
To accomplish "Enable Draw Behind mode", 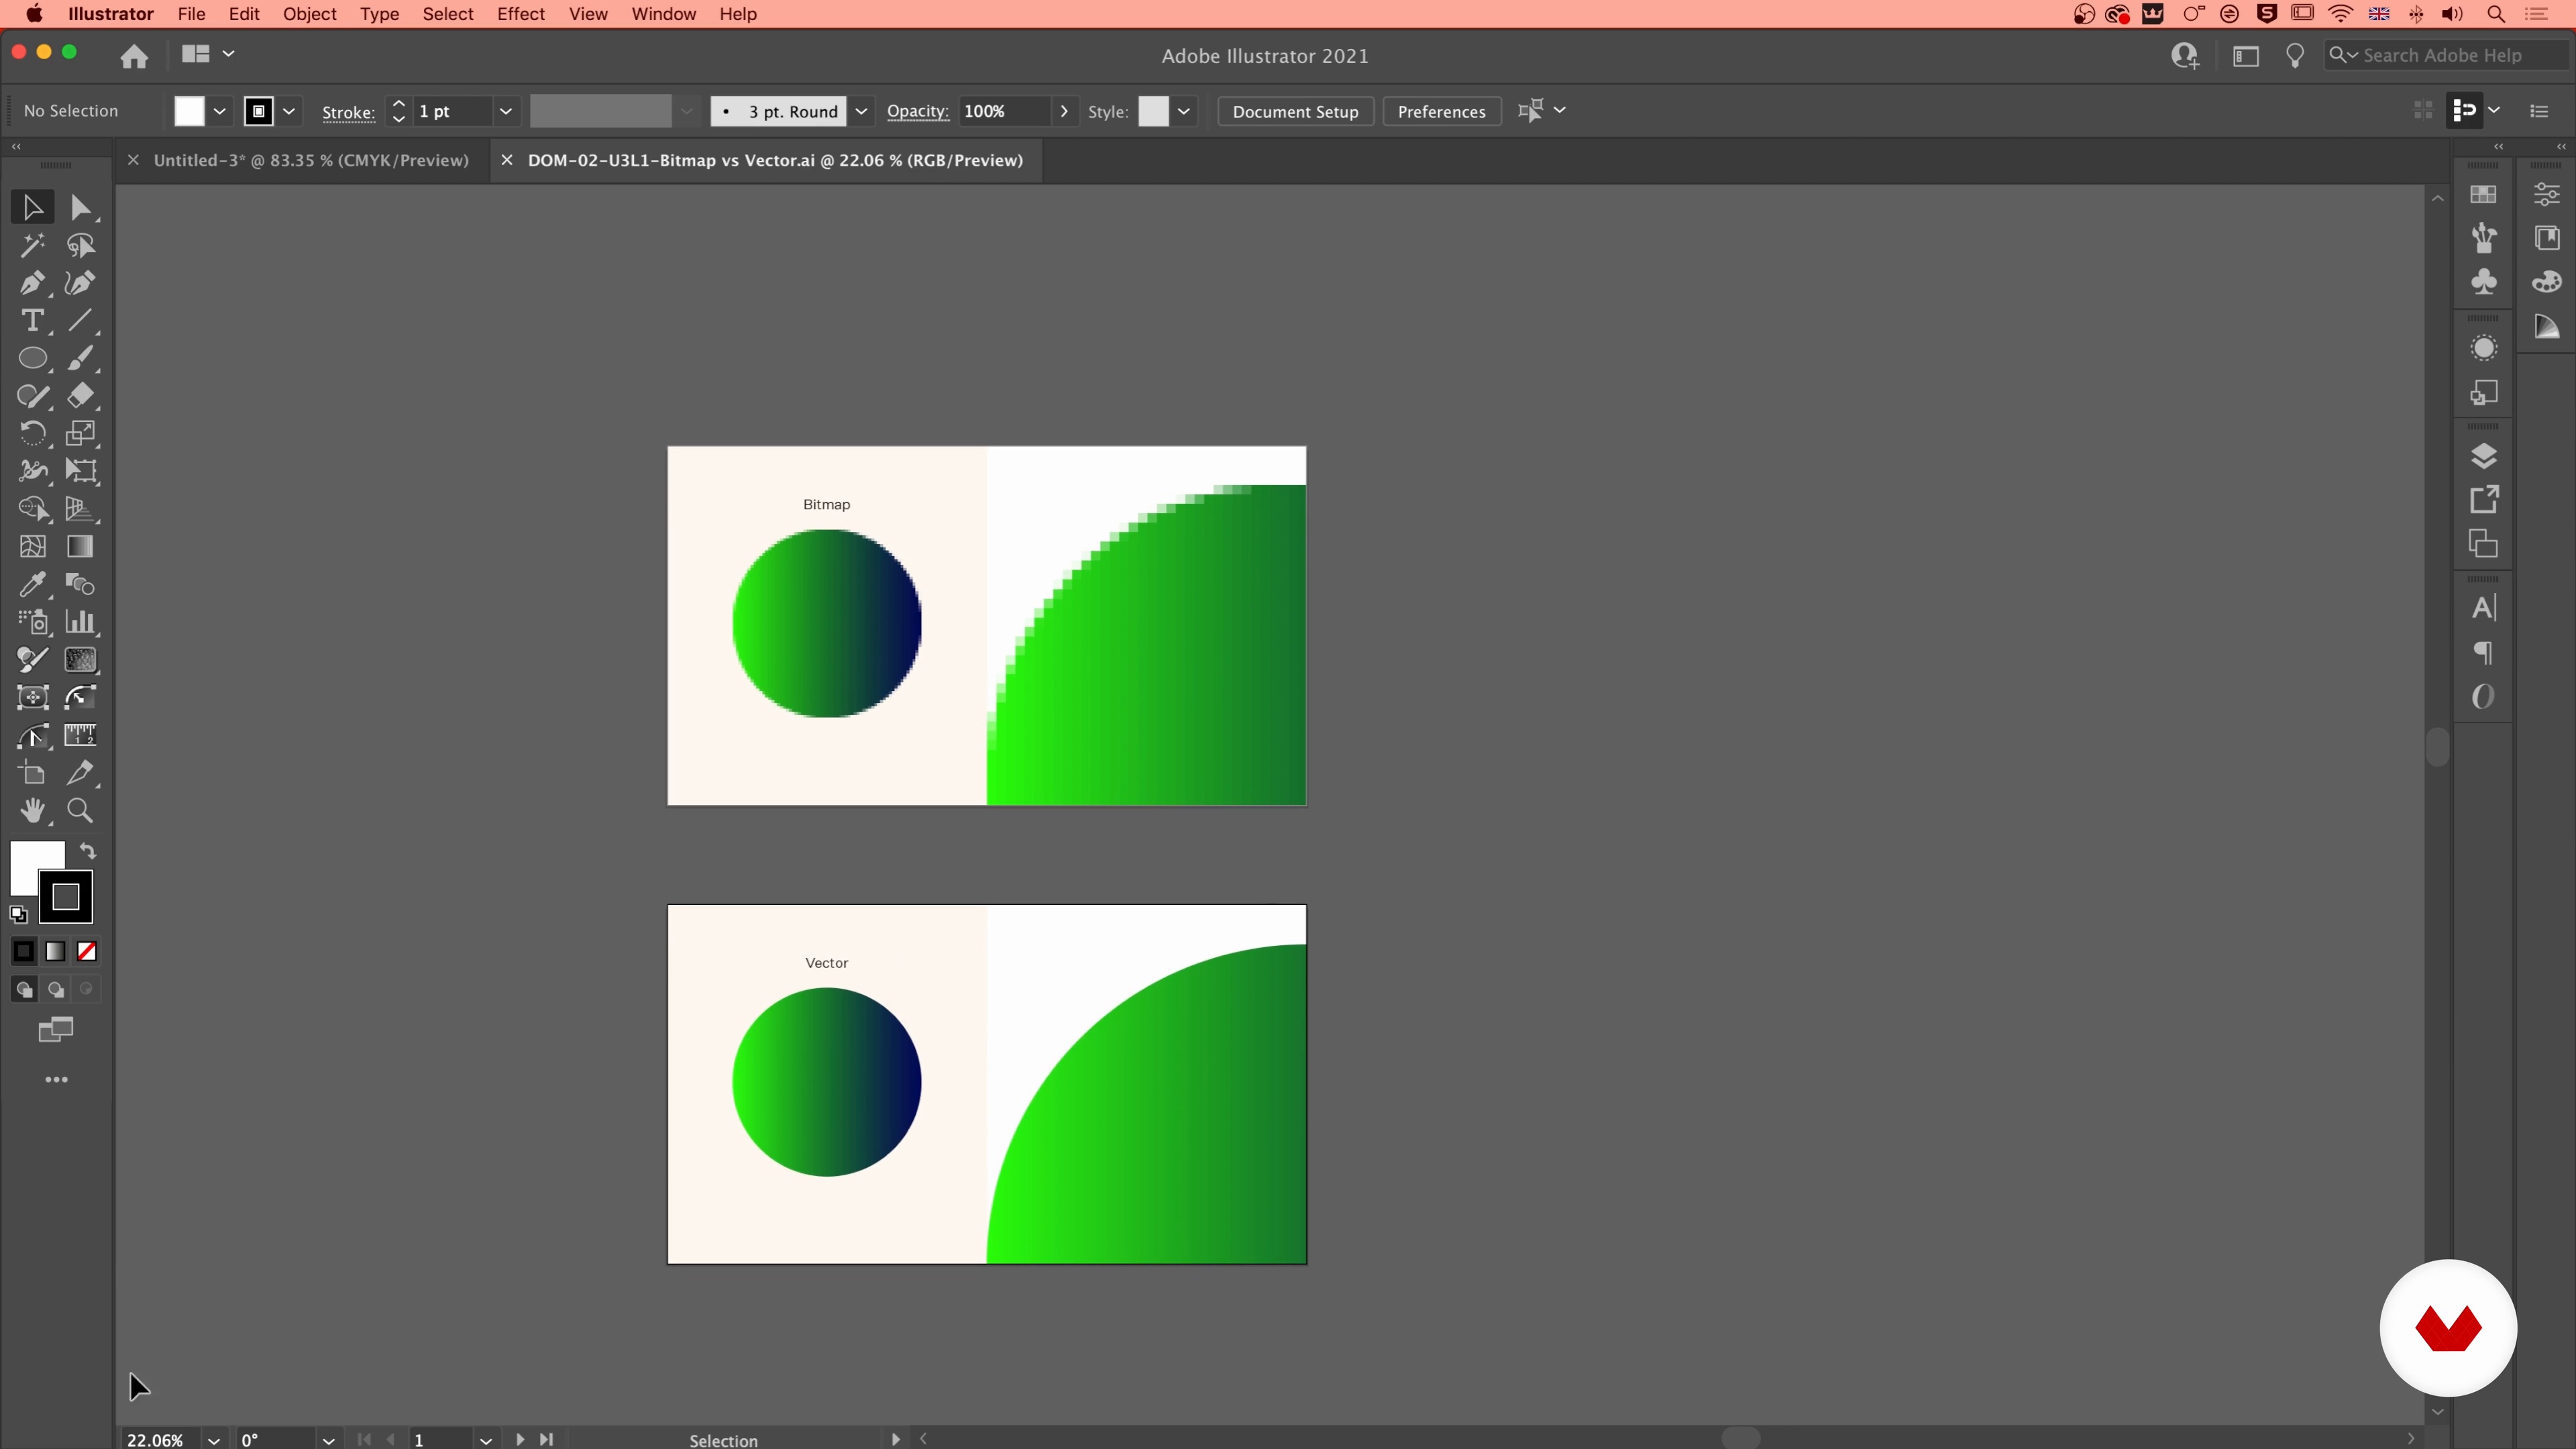I will click(56, 989).
